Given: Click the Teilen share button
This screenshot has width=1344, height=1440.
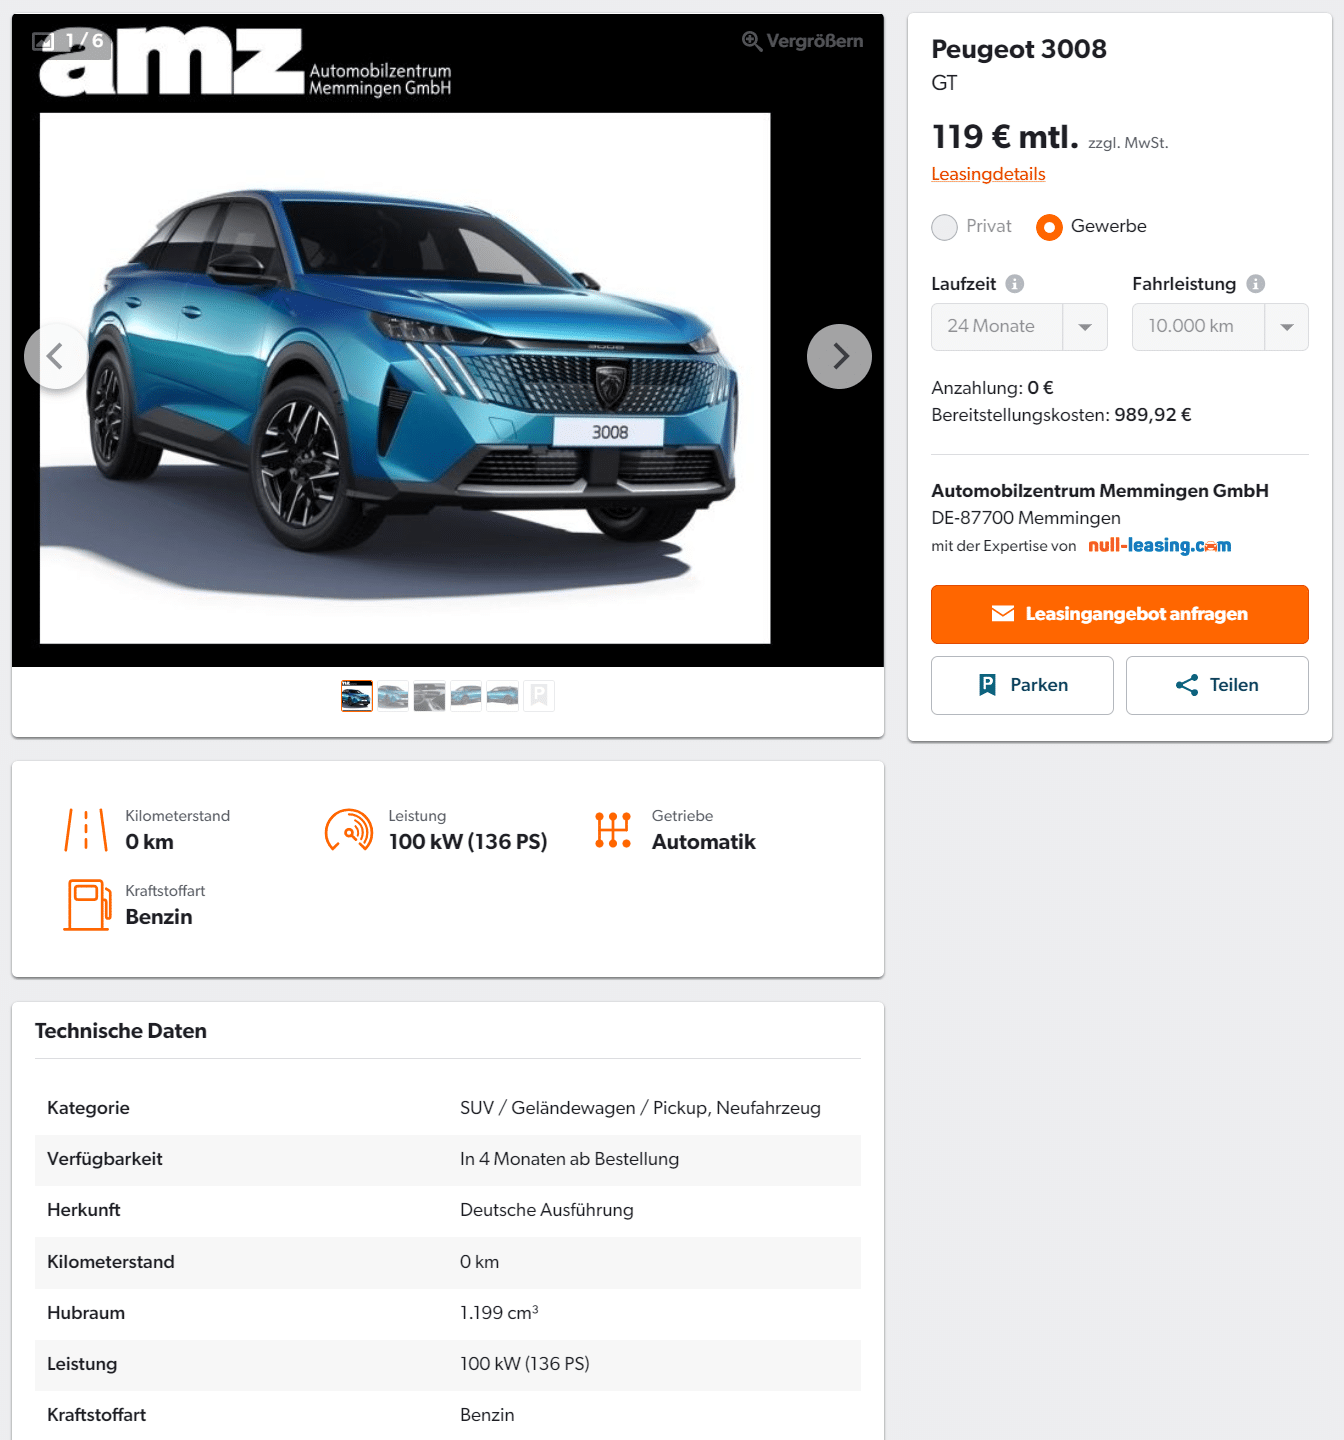Looking at the screenshot, I should [x=1217, y=685].
